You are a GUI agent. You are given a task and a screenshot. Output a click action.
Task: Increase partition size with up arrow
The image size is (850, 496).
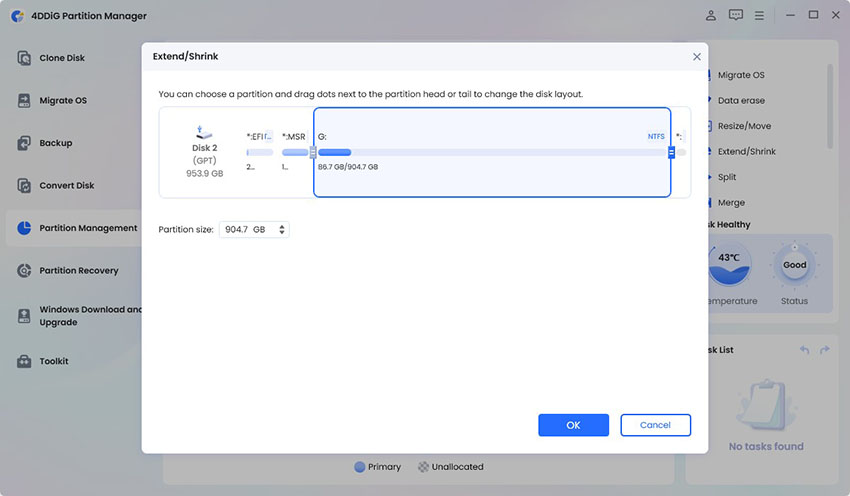tap(283, 226)
